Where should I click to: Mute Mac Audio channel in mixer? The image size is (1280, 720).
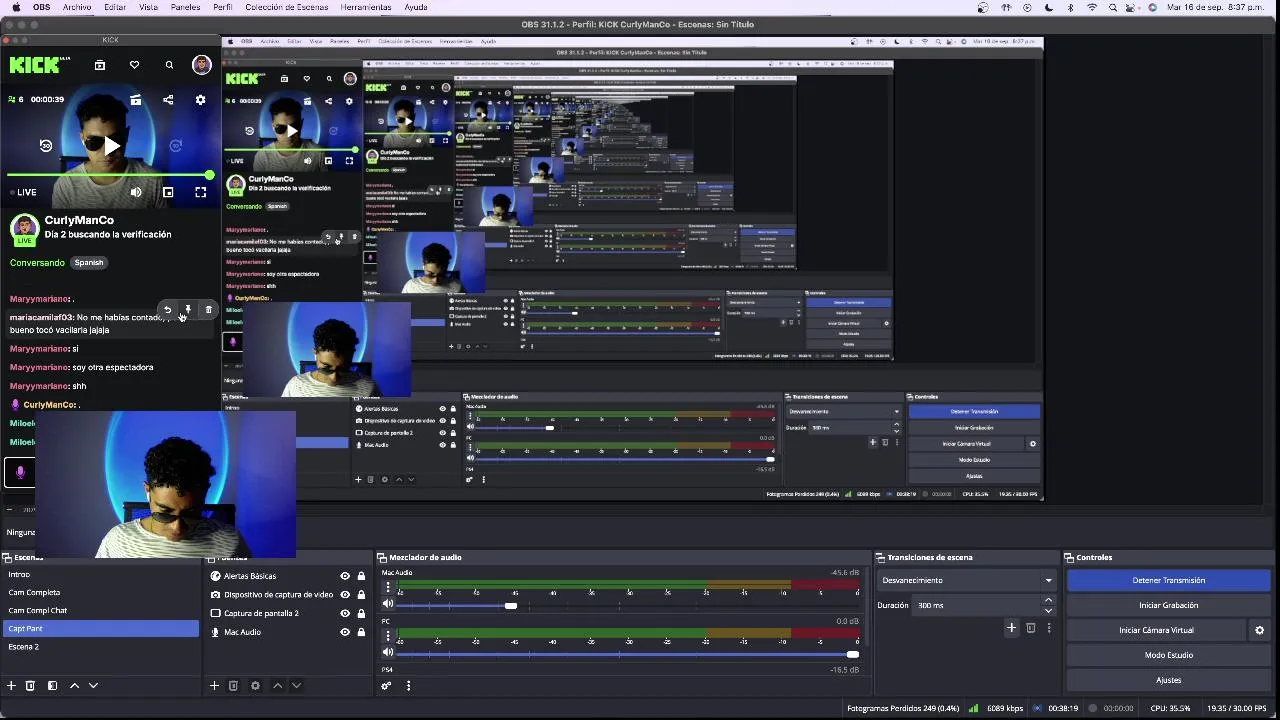click(388, 604)
